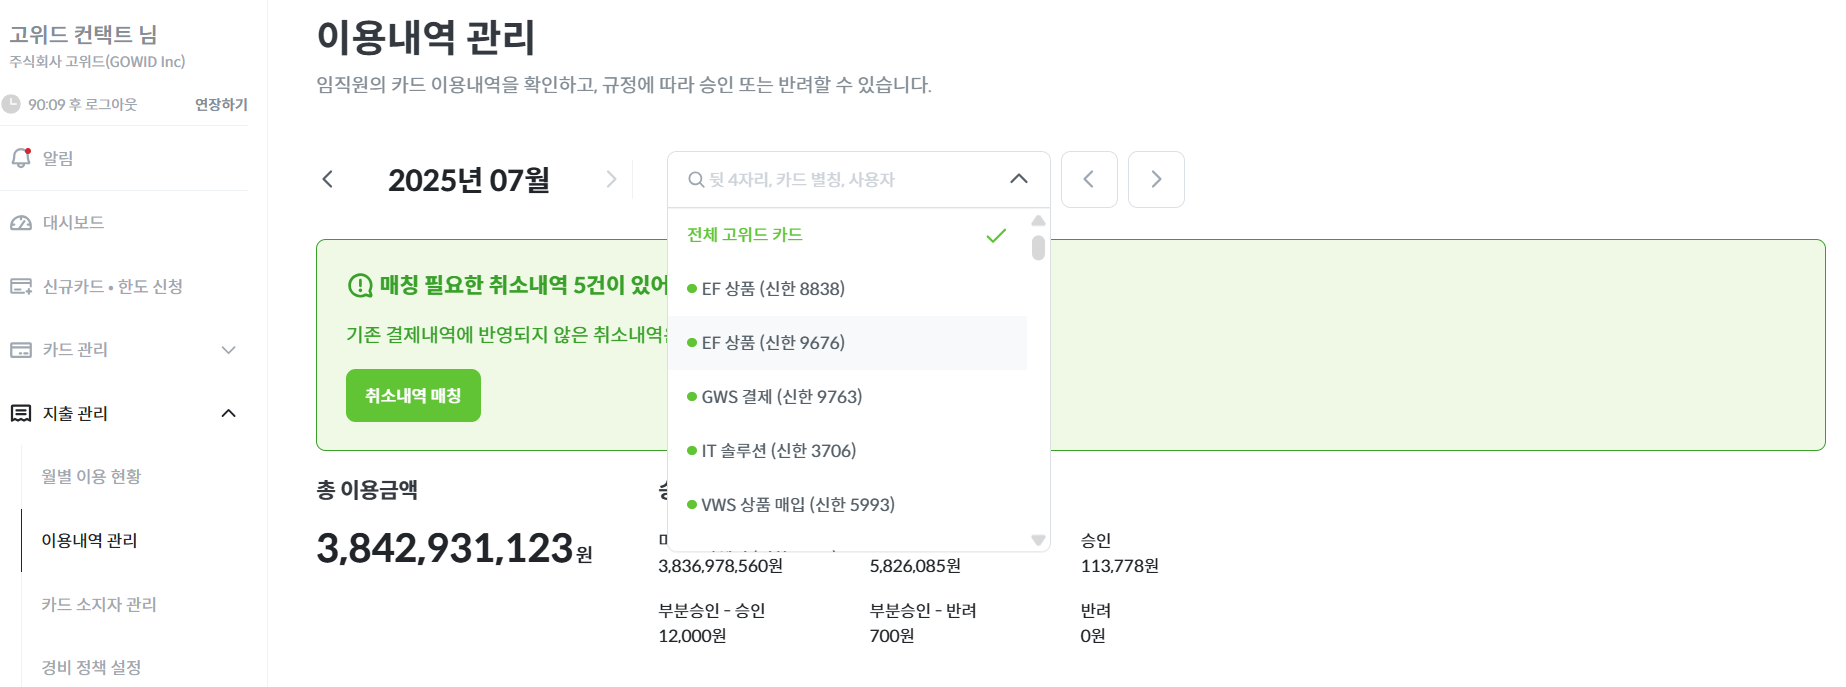Go to next month arrow

pyautogui.click(x=611, y=179)
